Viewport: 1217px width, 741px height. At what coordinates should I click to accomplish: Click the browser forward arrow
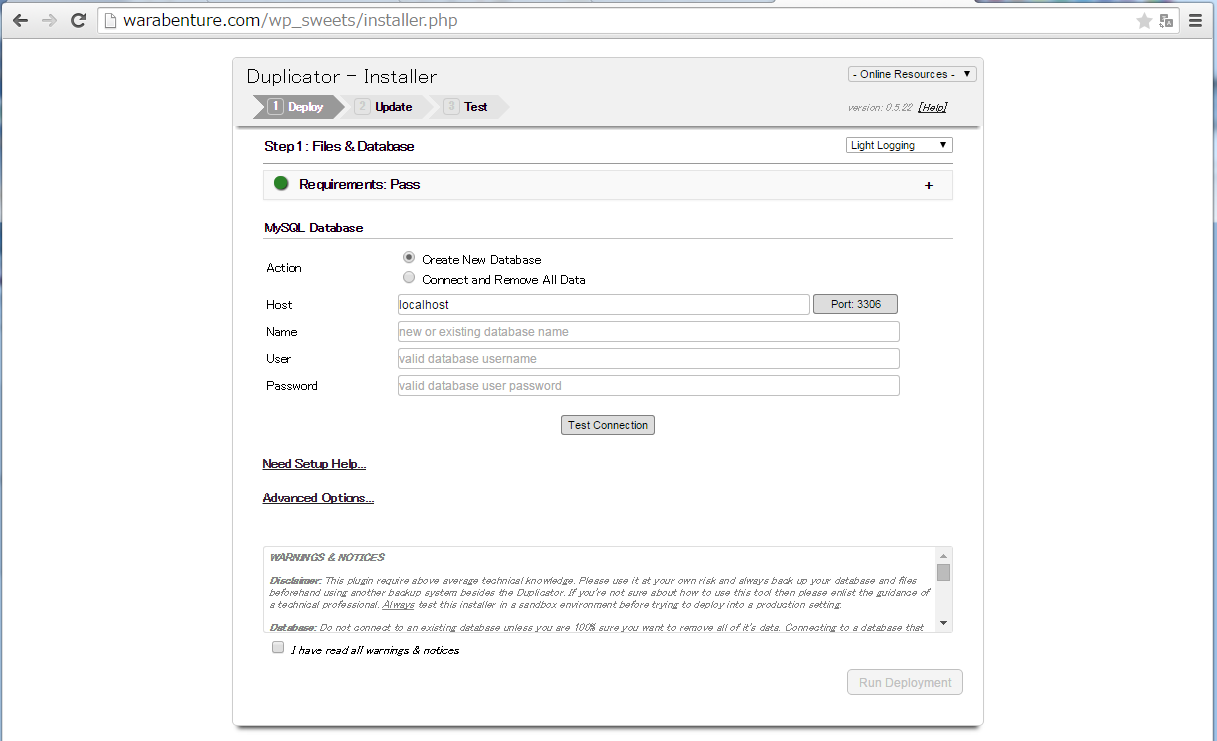click(x=49, y=20)
